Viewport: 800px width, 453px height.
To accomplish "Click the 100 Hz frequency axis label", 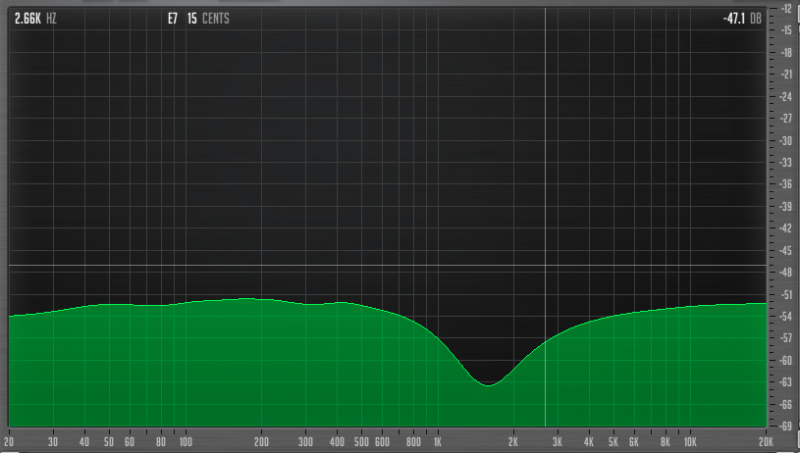I will click(185, 441).
